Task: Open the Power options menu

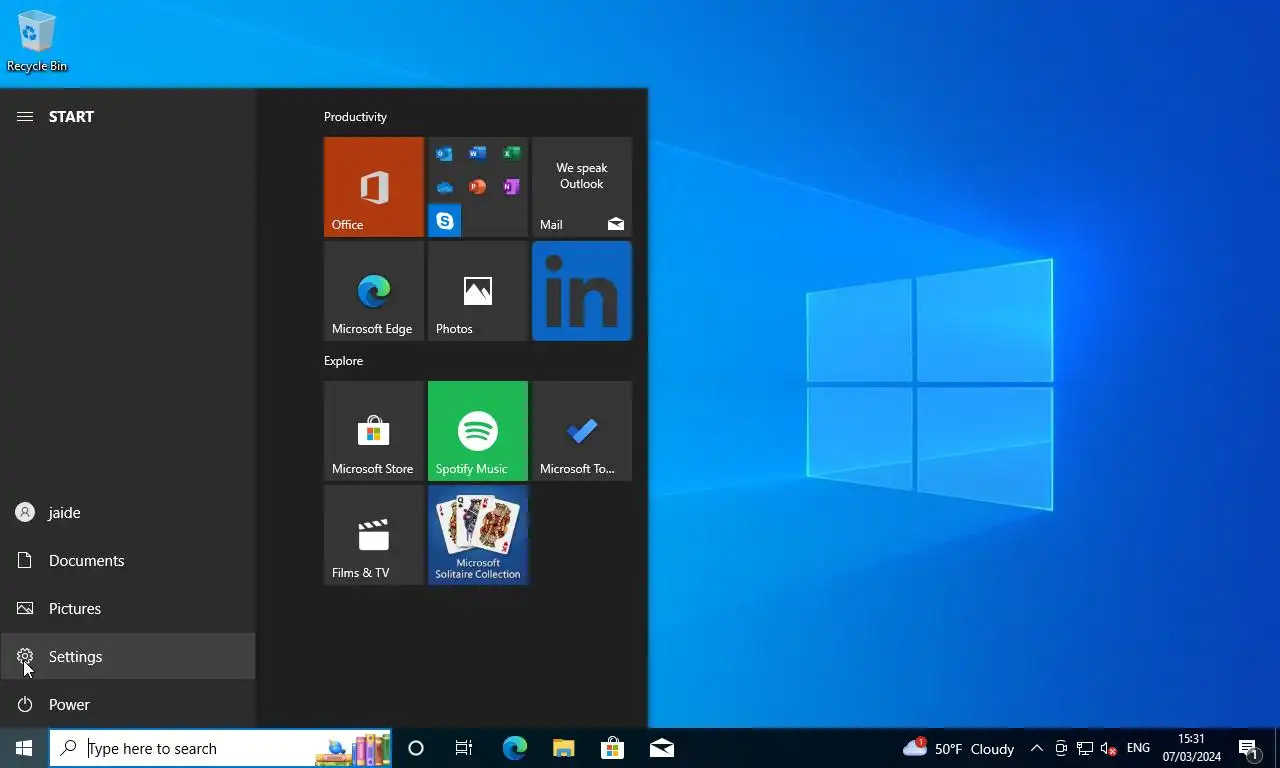Action: pos(128,705)
